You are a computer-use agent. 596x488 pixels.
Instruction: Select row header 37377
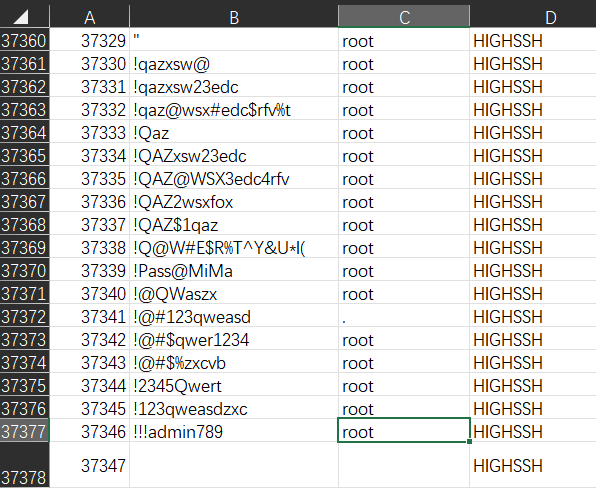(24, 432)
